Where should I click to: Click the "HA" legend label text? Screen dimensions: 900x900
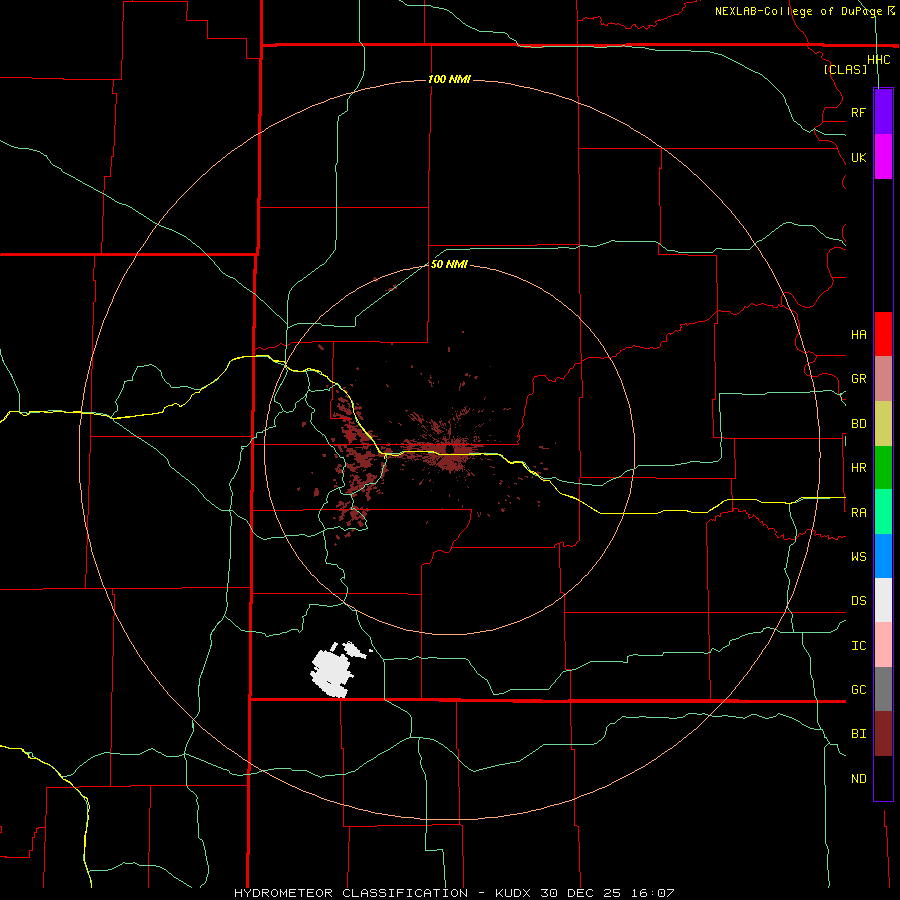858,335
